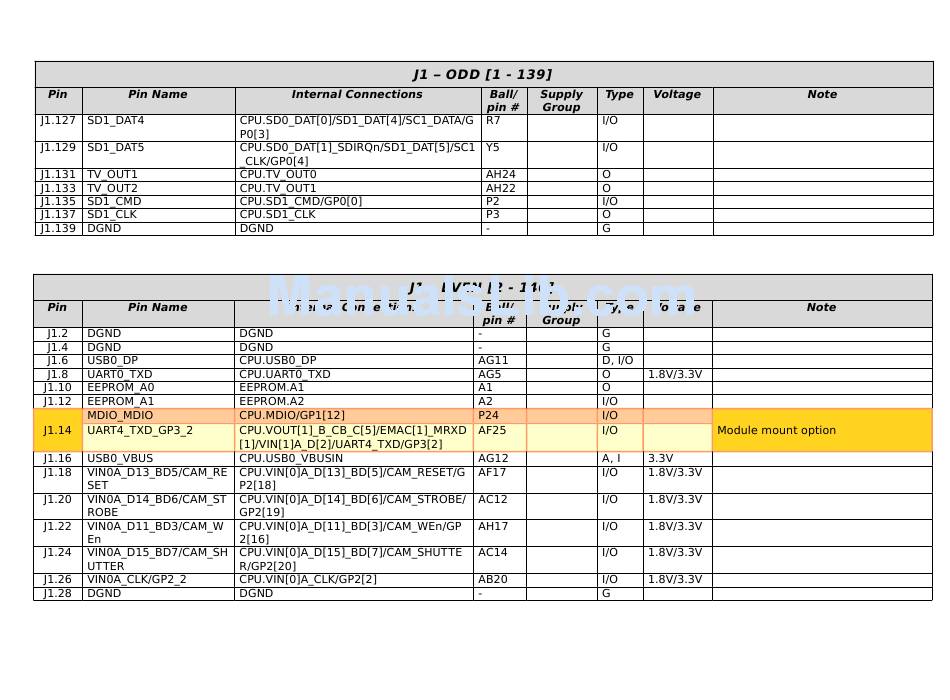Click pin cell "J1.129"

pos(58,148)
